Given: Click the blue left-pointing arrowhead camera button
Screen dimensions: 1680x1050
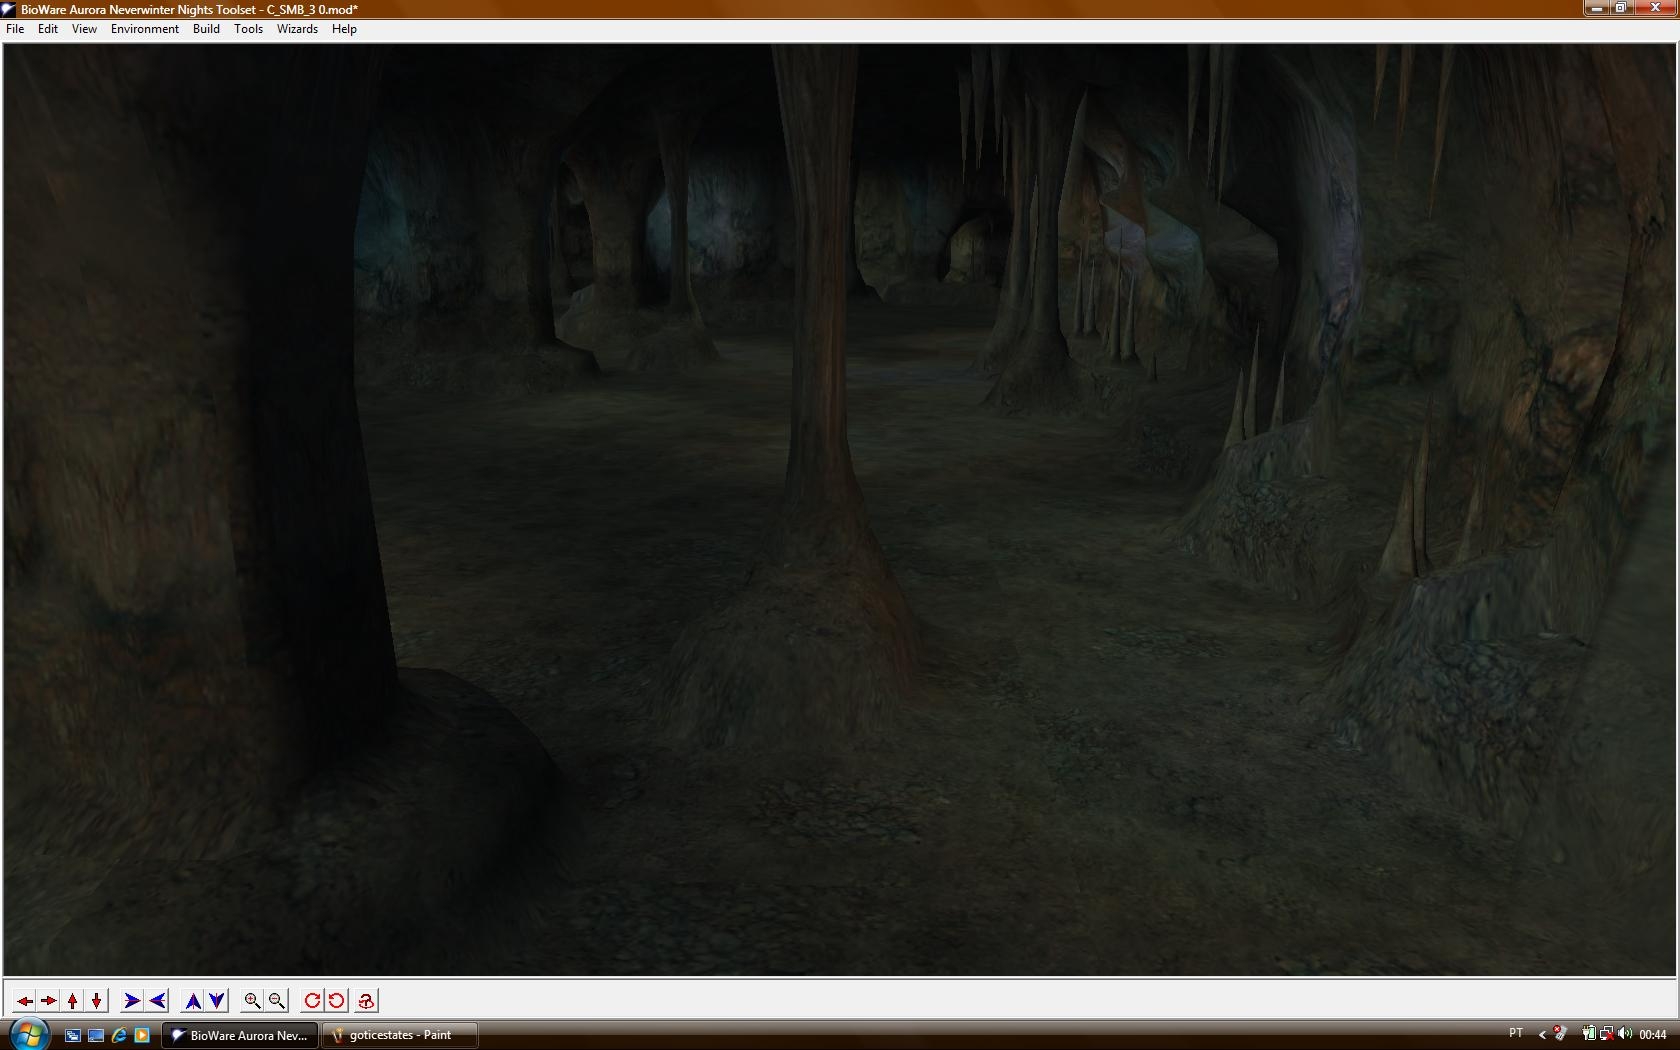Looking at the screenshot, I should click(157, 1000).
